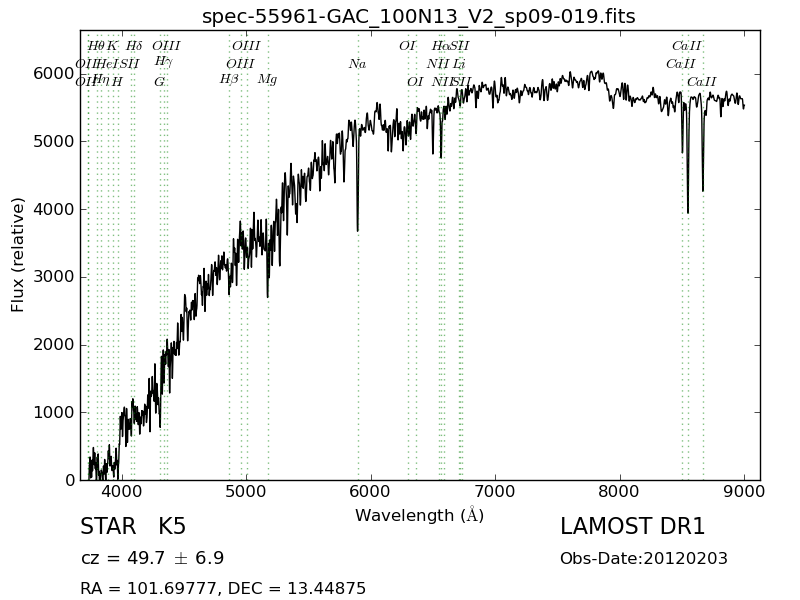The height and width of the screenshot is (600, 800).
Task: Click the deep Na absorption dip in the spectrum
Action: click(358, 224)
